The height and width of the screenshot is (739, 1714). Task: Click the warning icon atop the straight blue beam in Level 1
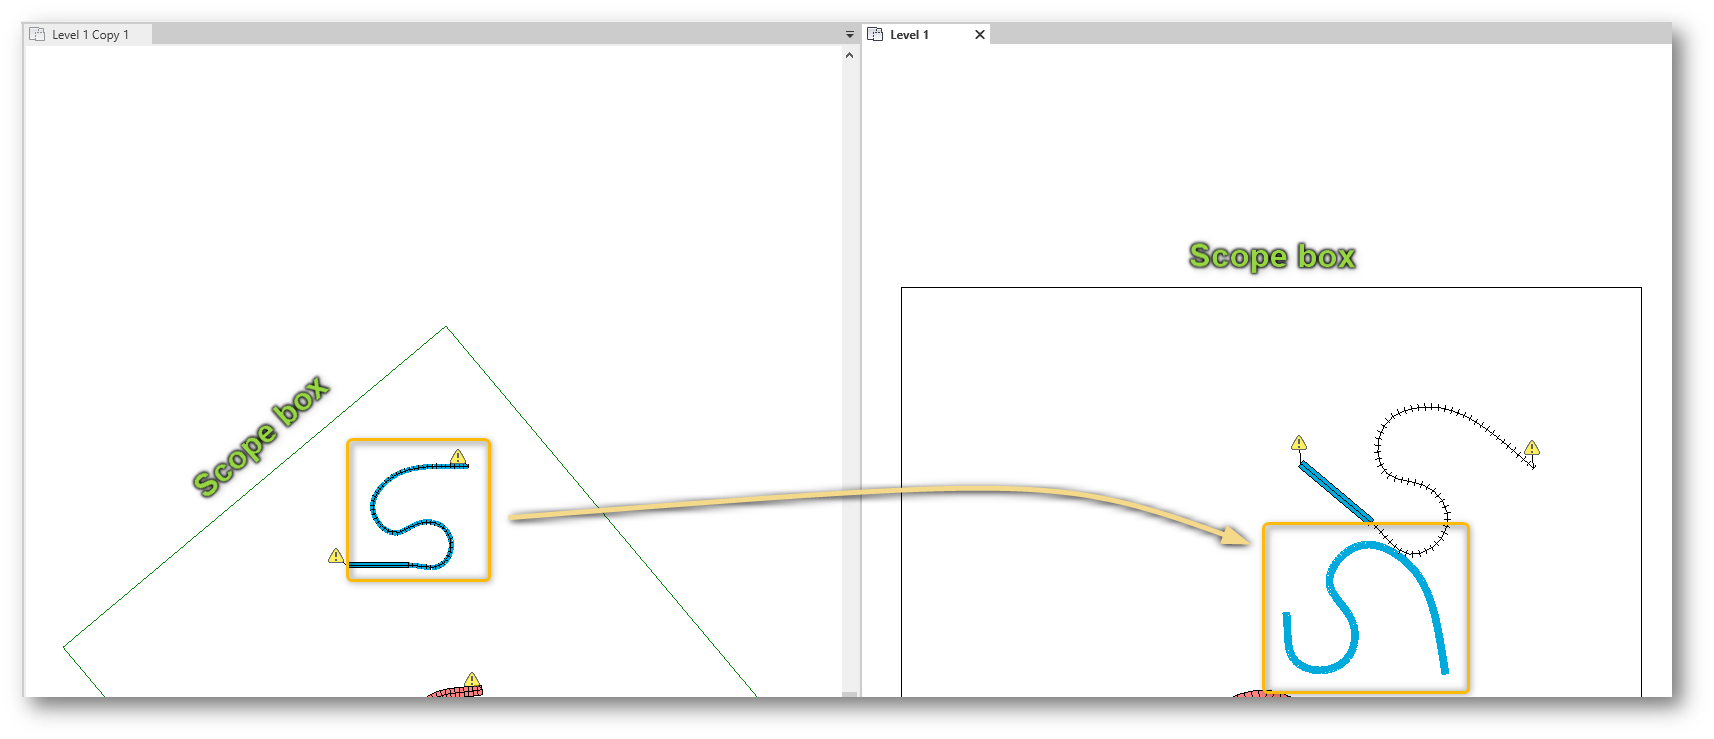click(x=1299, y=442)
